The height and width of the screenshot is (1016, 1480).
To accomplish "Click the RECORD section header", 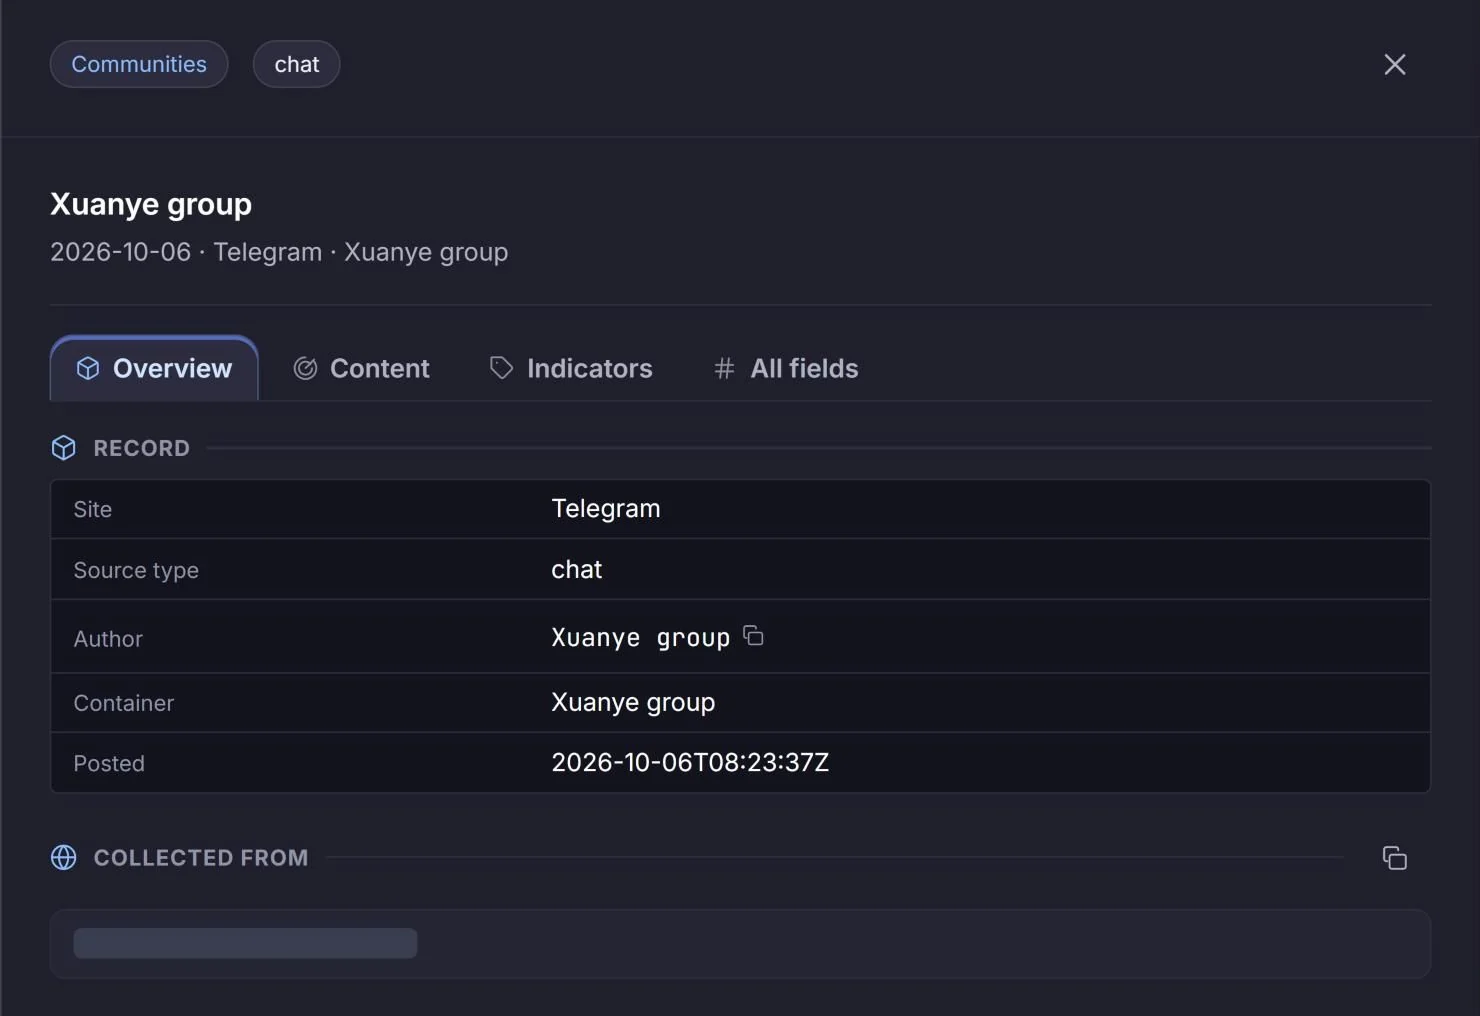I will 142,448.
